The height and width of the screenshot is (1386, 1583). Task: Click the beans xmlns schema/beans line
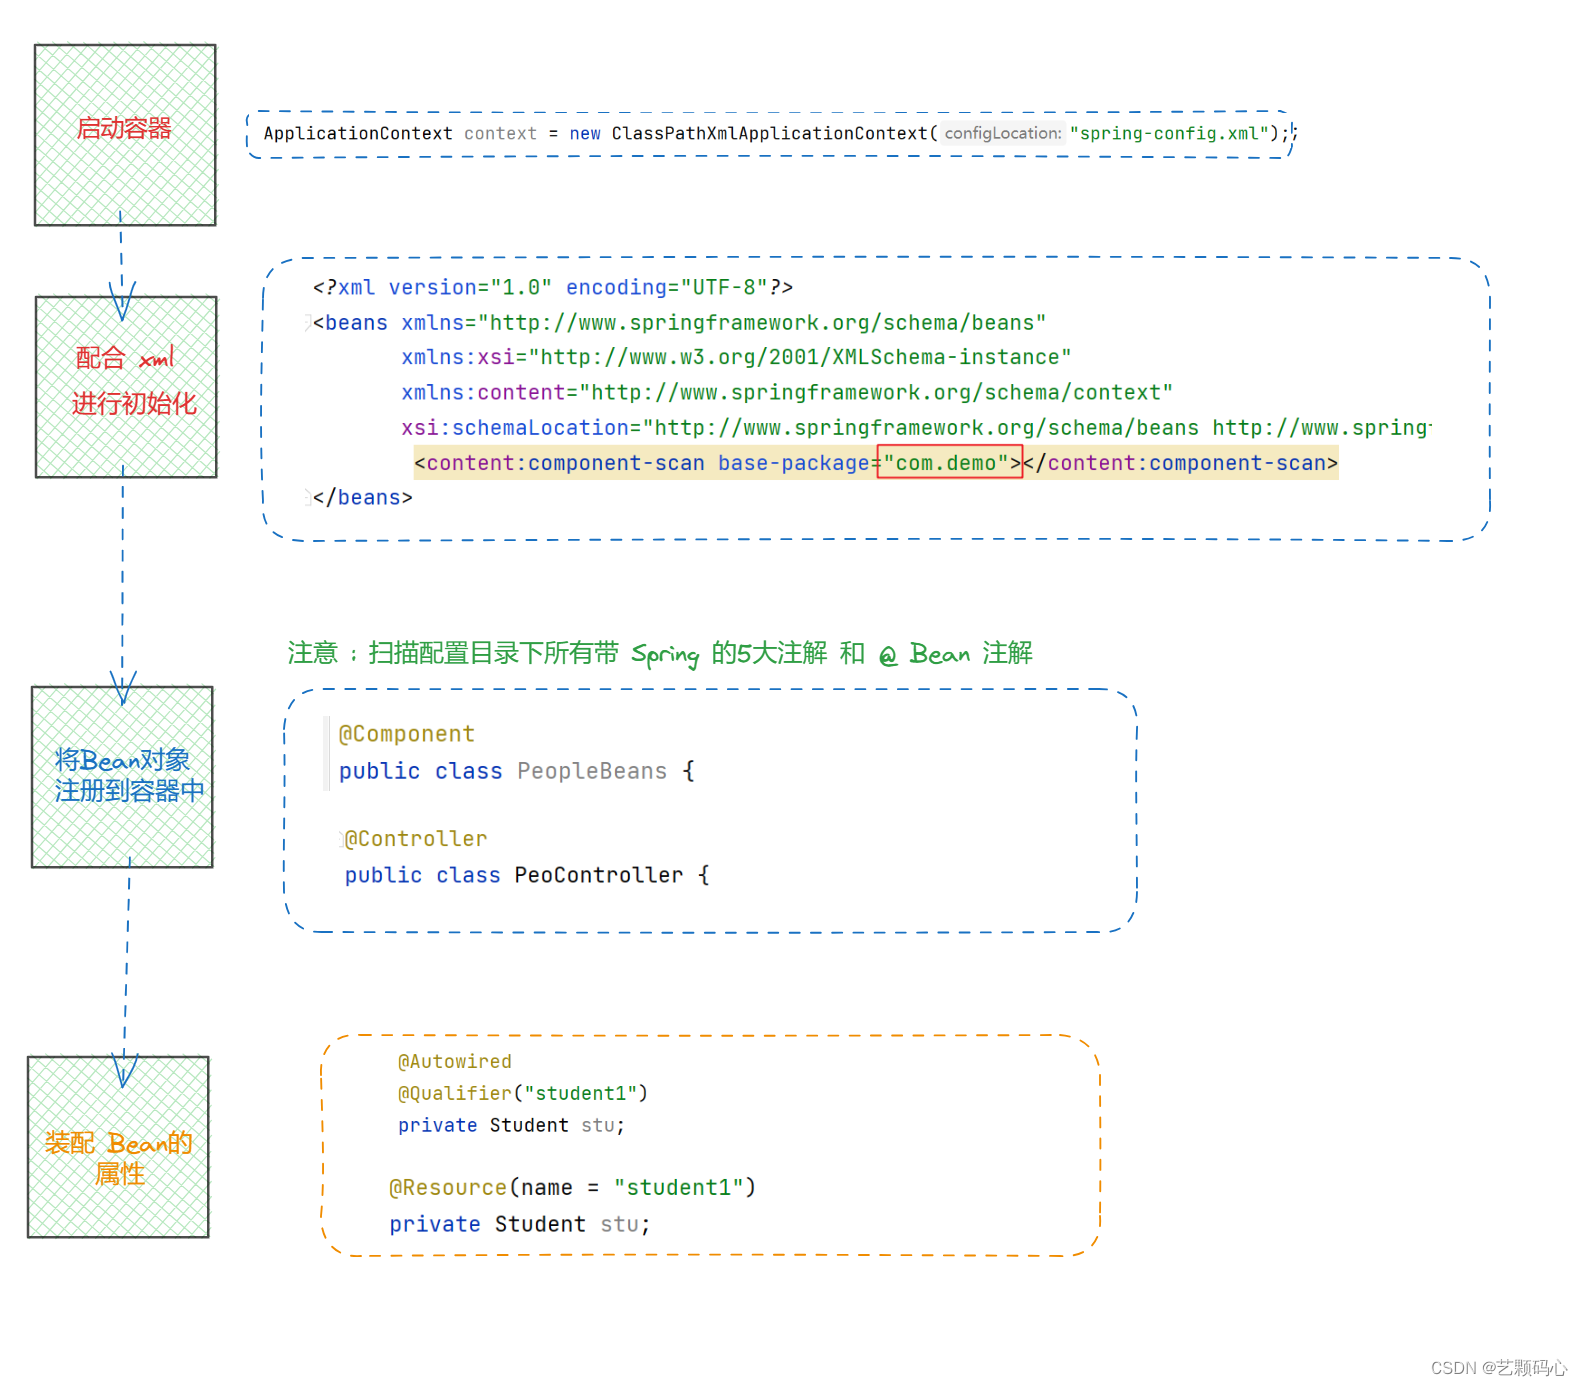click(x=680, y=323)
